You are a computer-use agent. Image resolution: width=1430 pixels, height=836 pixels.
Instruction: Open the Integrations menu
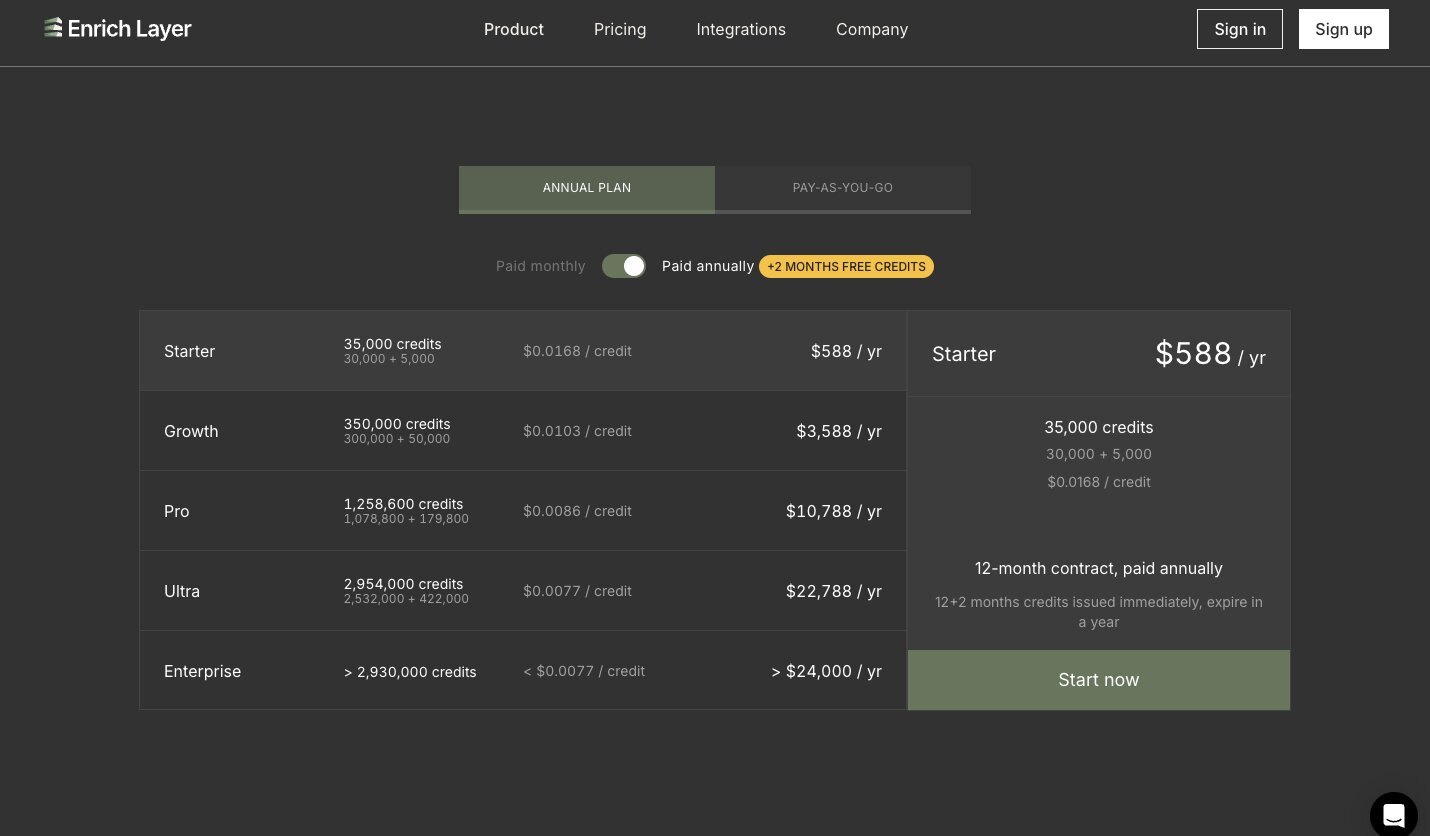(741, 29)
